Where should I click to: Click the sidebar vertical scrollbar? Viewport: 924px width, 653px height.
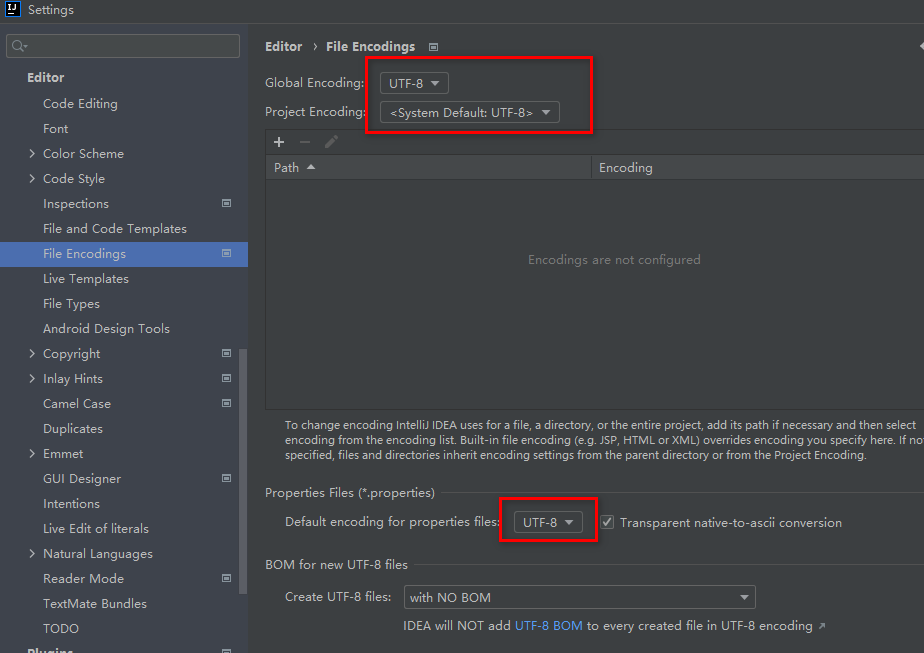[243, 470]
